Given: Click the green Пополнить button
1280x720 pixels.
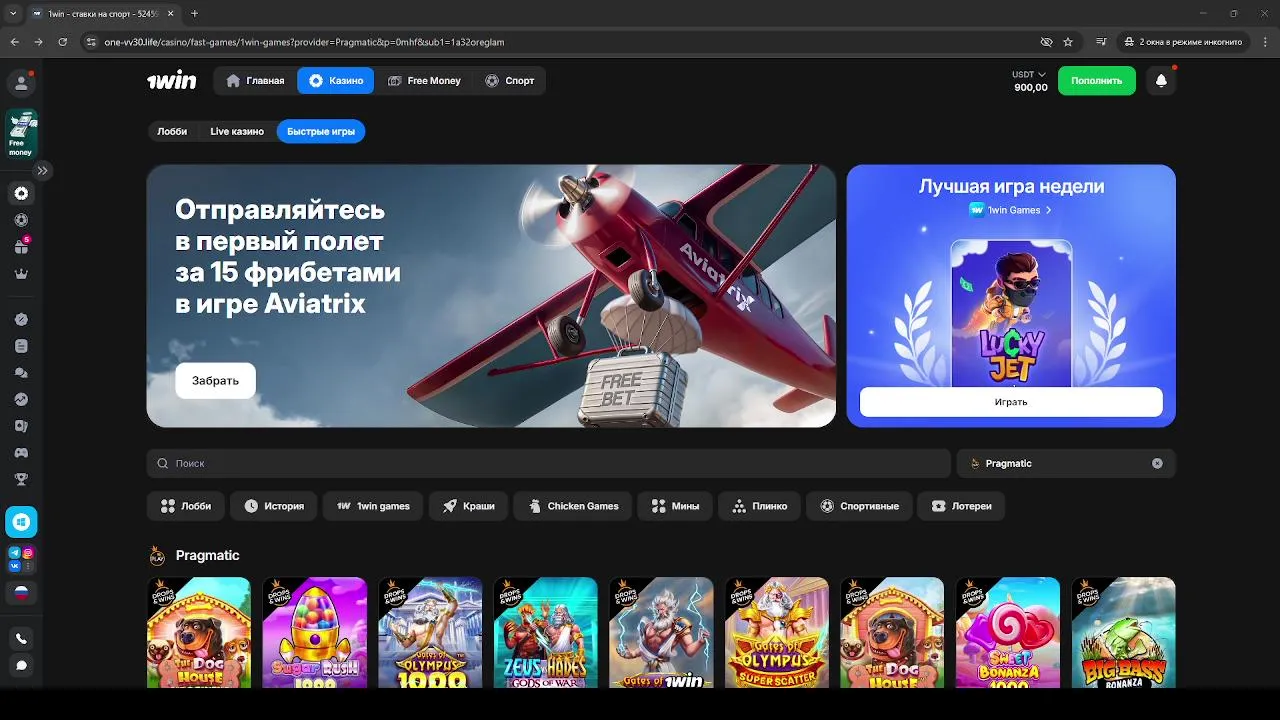Looking at the screenshot, I should pos(1097,81).
